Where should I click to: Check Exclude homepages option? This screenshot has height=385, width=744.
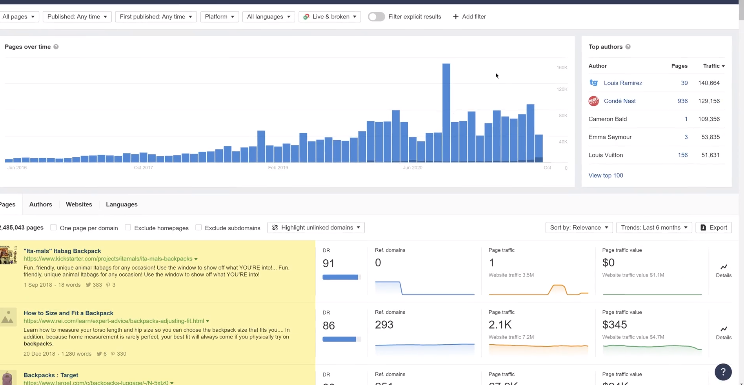tap(128, 227)
